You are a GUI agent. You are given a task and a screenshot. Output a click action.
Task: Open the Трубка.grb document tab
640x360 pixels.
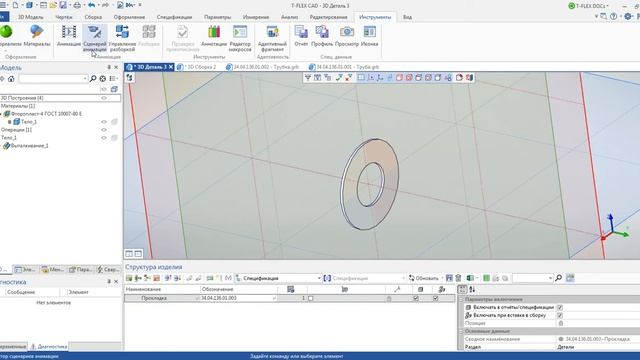263,67
